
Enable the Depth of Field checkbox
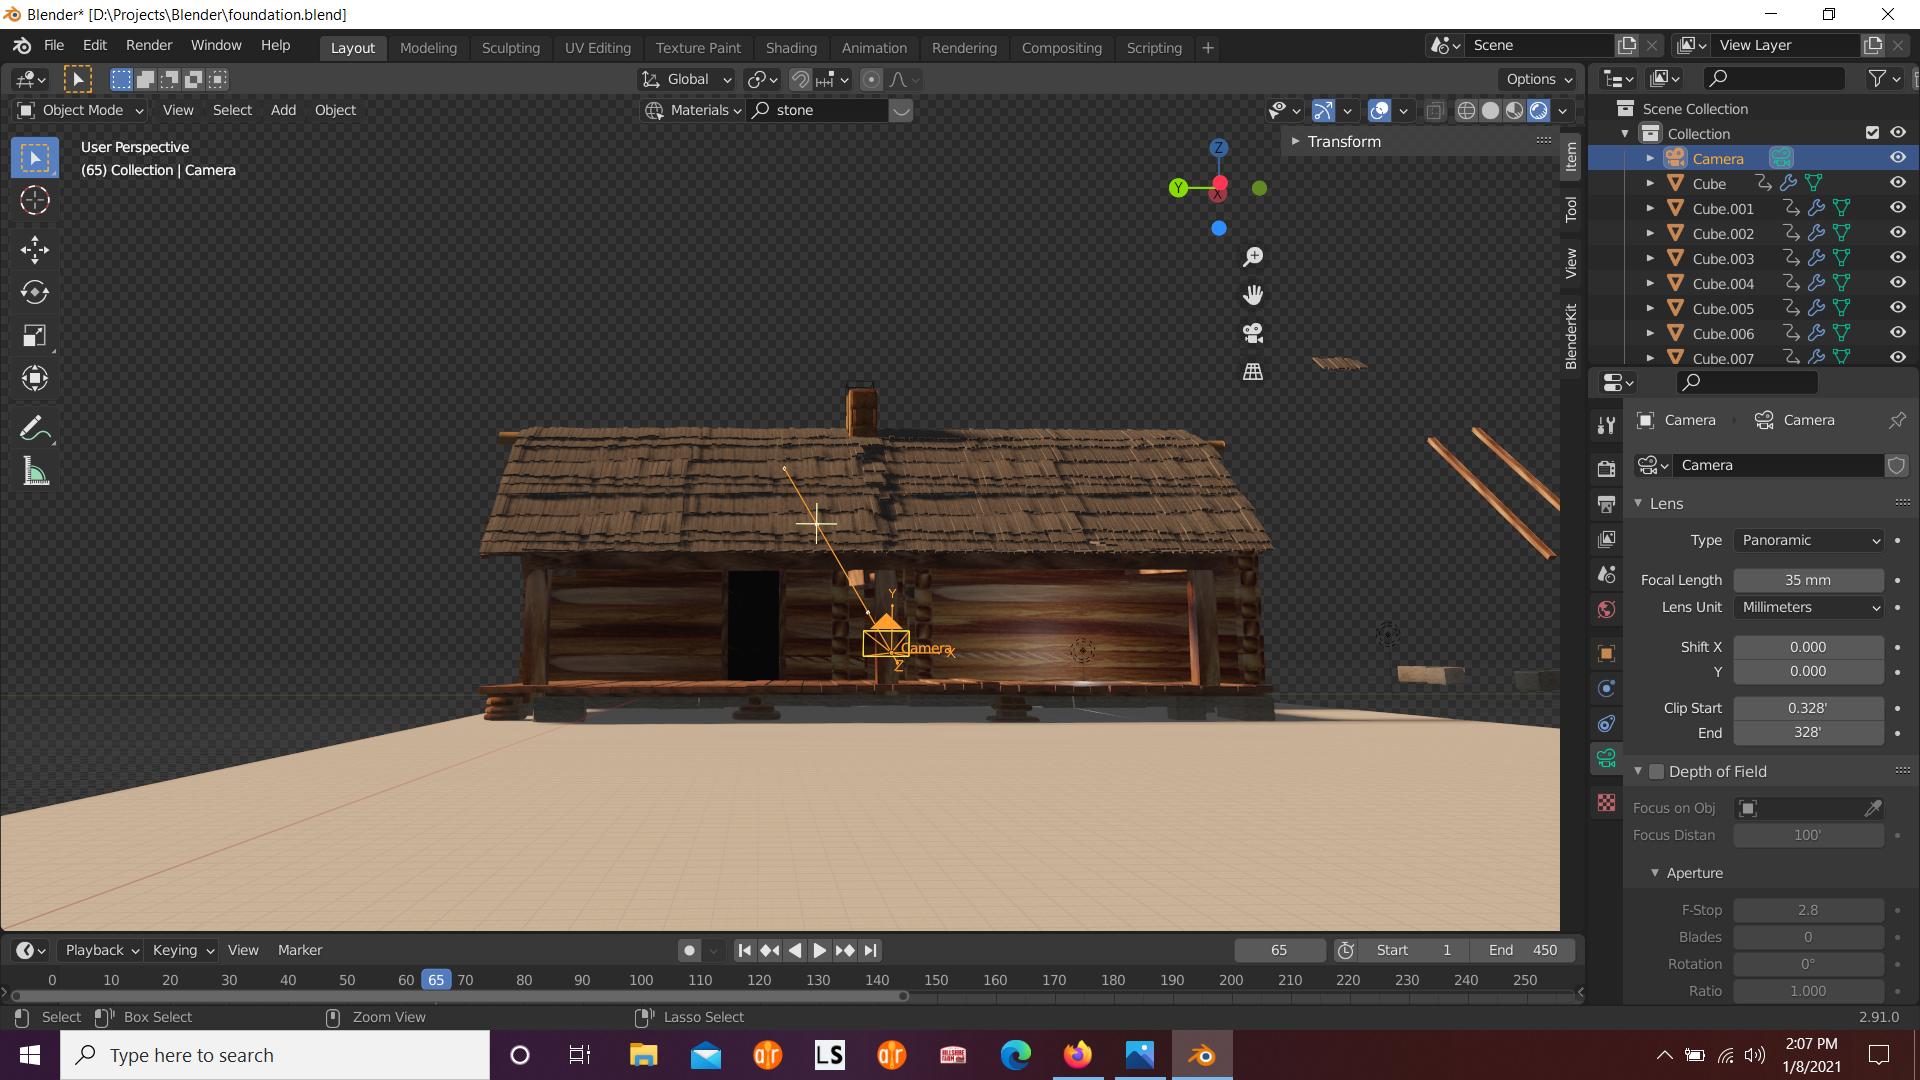pos(1656,771)
